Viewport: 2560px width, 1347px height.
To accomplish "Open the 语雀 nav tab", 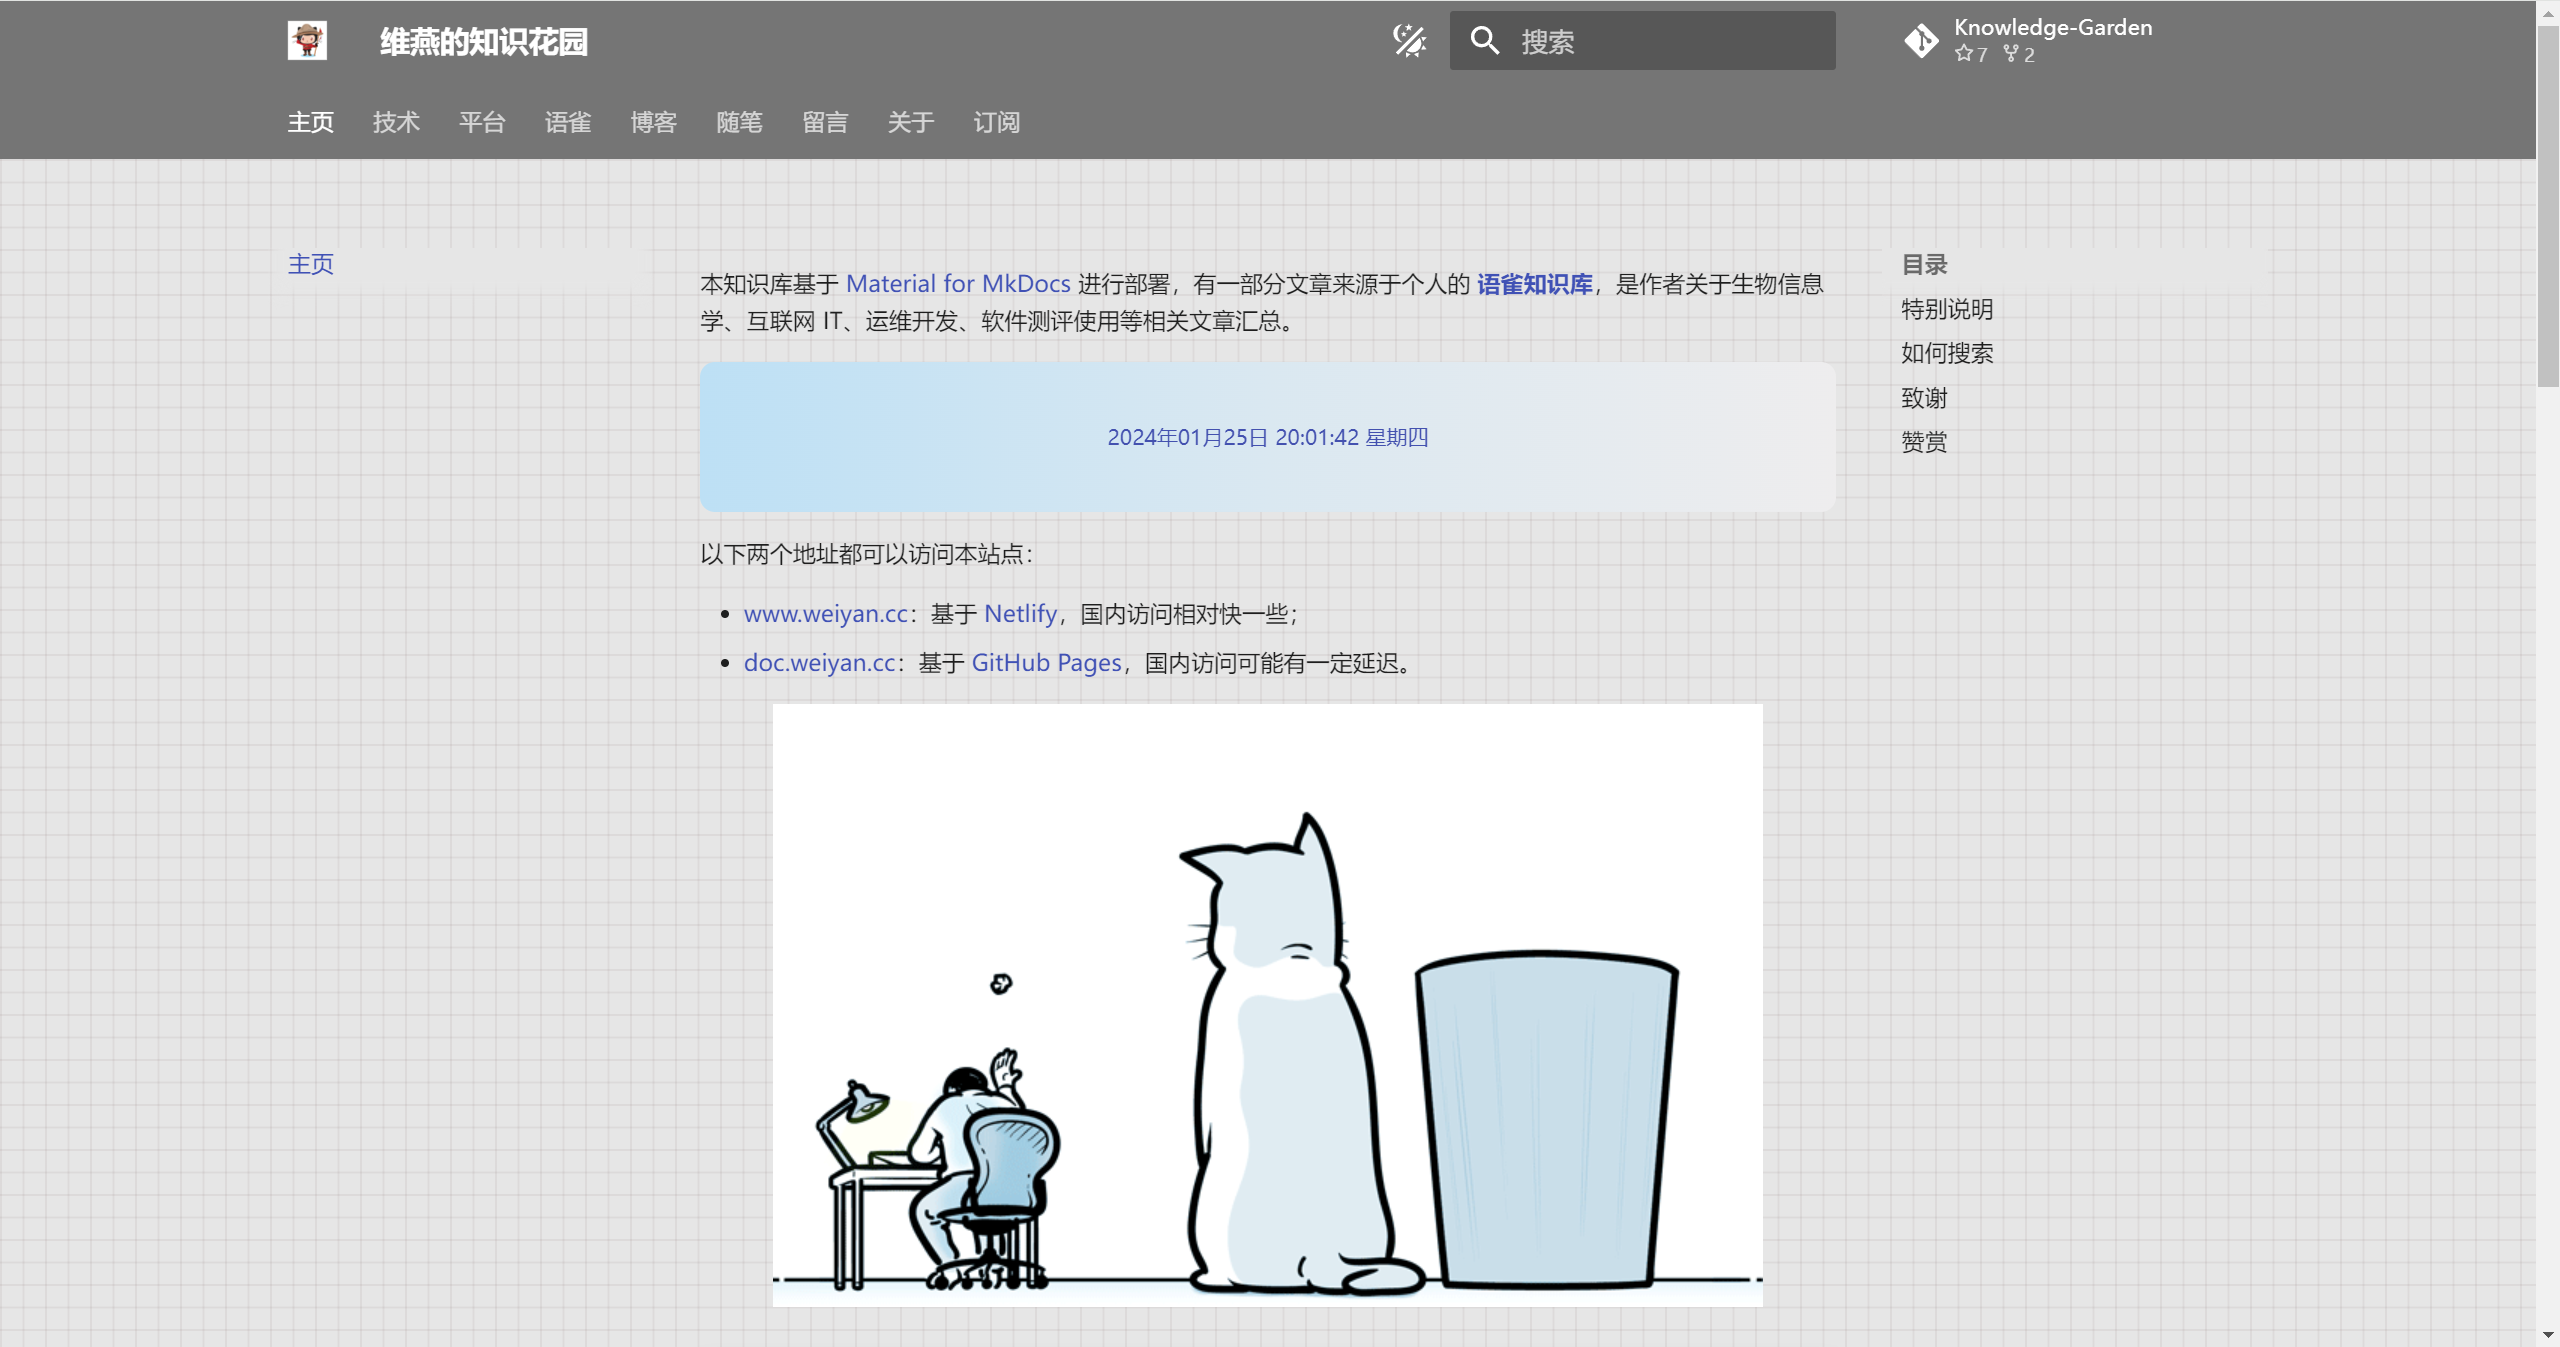I will click(x=567, y=121).
